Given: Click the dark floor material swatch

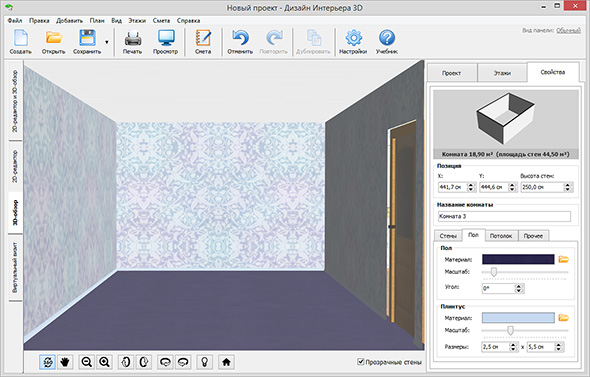Looking at the screenshot, I should 518,259.
